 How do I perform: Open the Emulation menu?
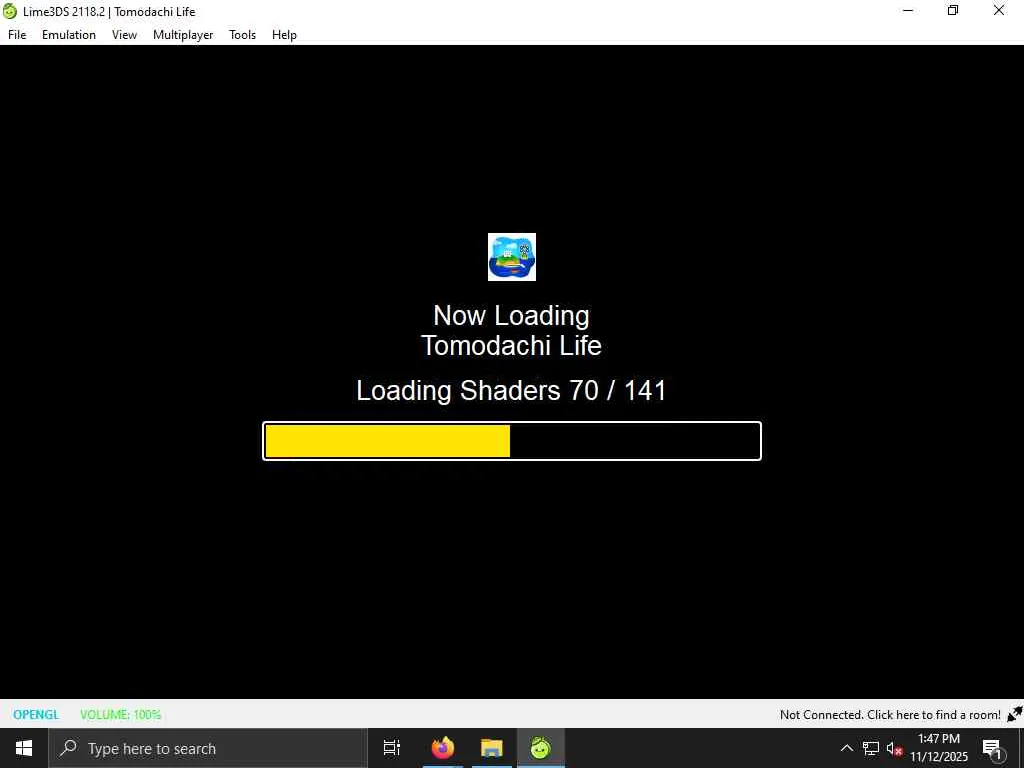69,35
